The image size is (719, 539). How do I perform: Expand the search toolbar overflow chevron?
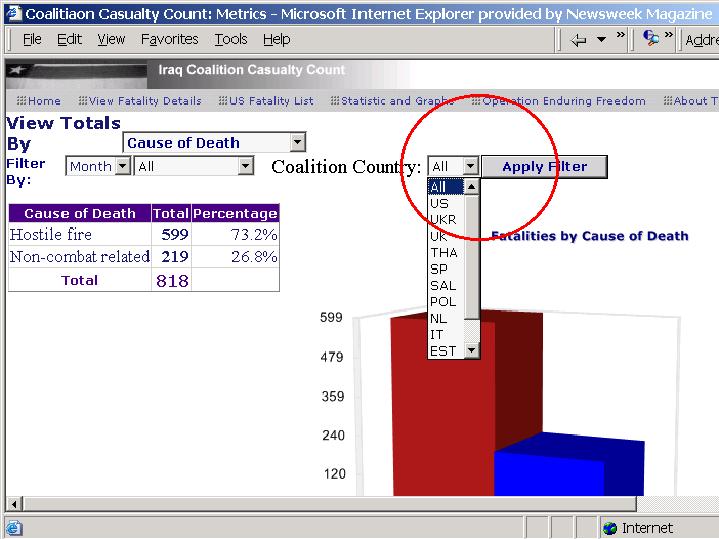[x=669, y=34]
